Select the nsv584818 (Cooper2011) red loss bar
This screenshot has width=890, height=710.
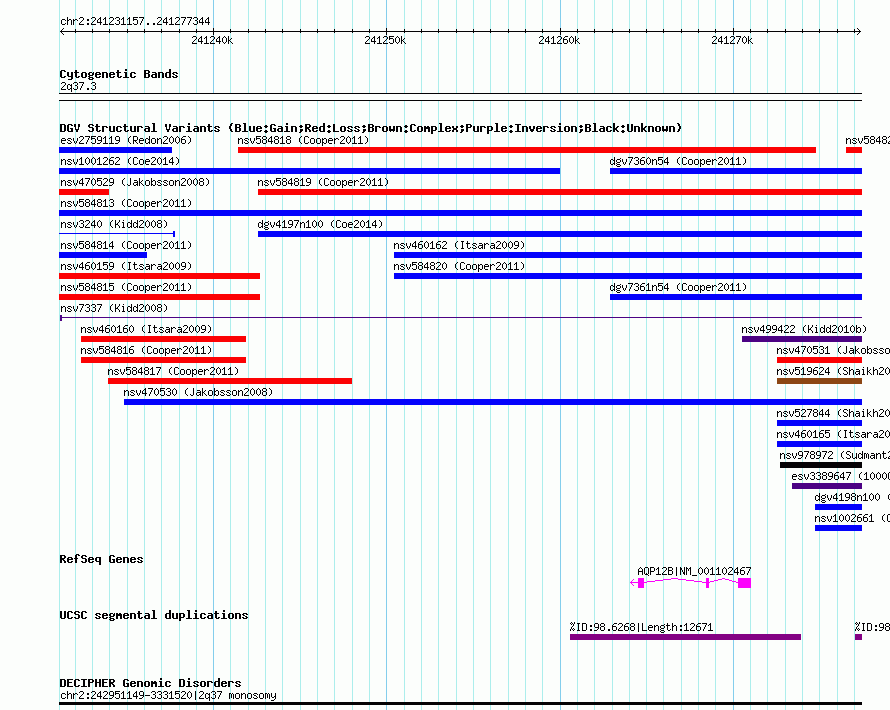tap(527, 150)
